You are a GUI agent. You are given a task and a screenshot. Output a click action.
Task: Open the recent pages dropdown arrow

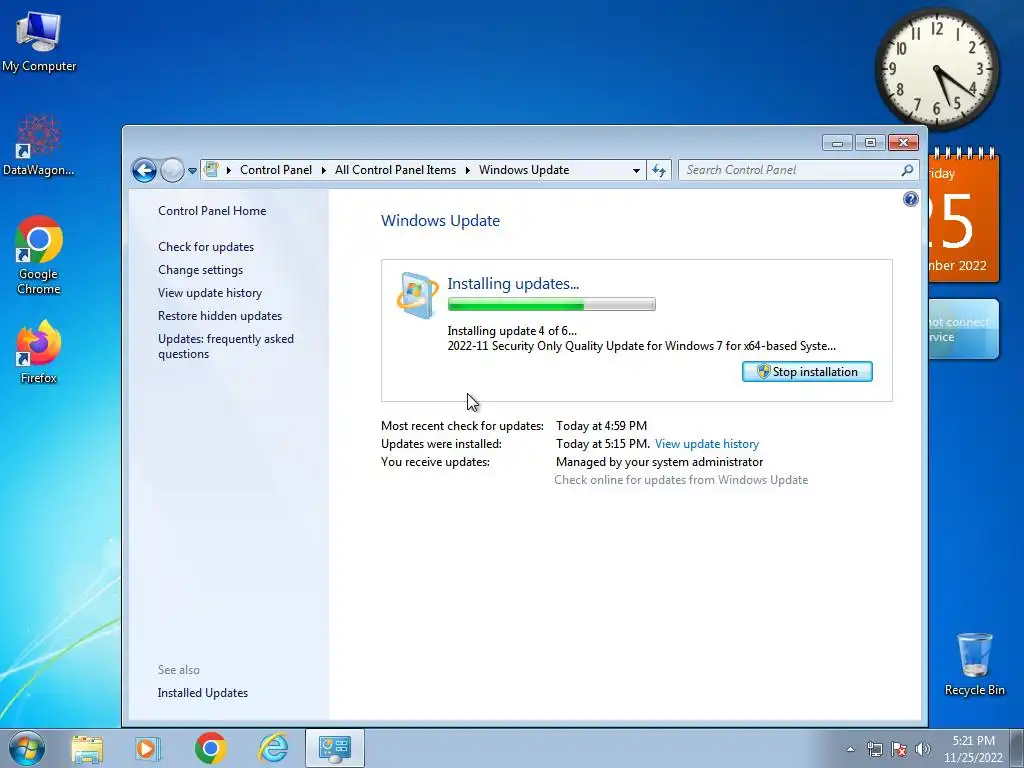(193, 170)
